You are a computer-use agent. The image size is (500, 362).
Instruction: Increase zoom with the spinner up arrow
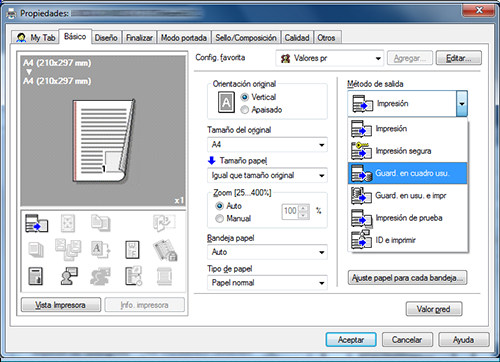303,208
